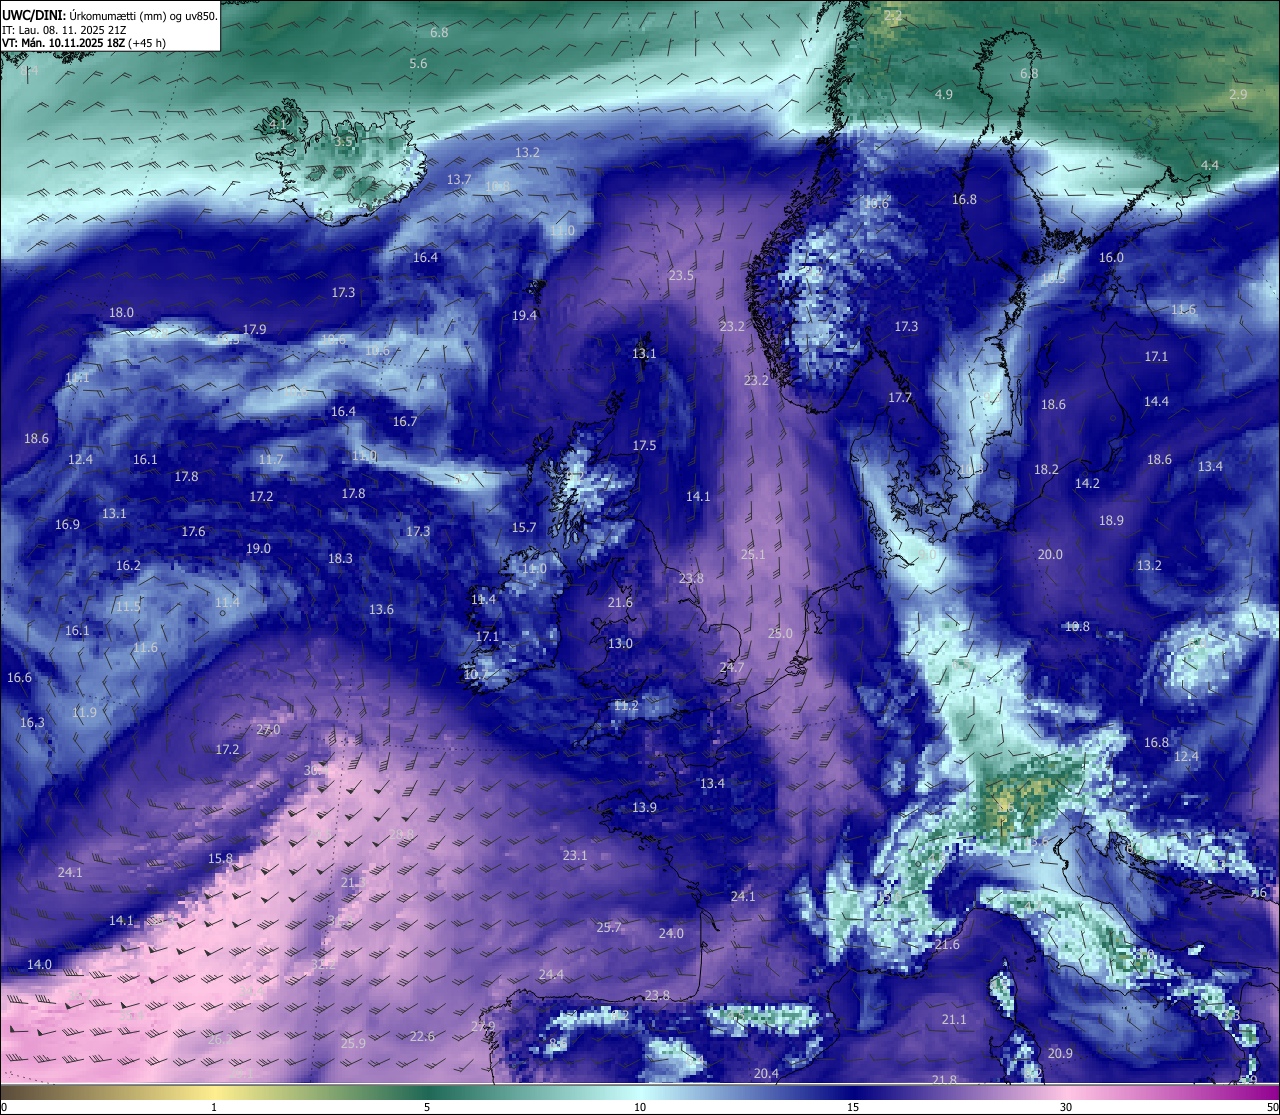Screen dimensions: 1280x1115
Task: Click the 23.1 value label
Action: (x=575, y=855)
